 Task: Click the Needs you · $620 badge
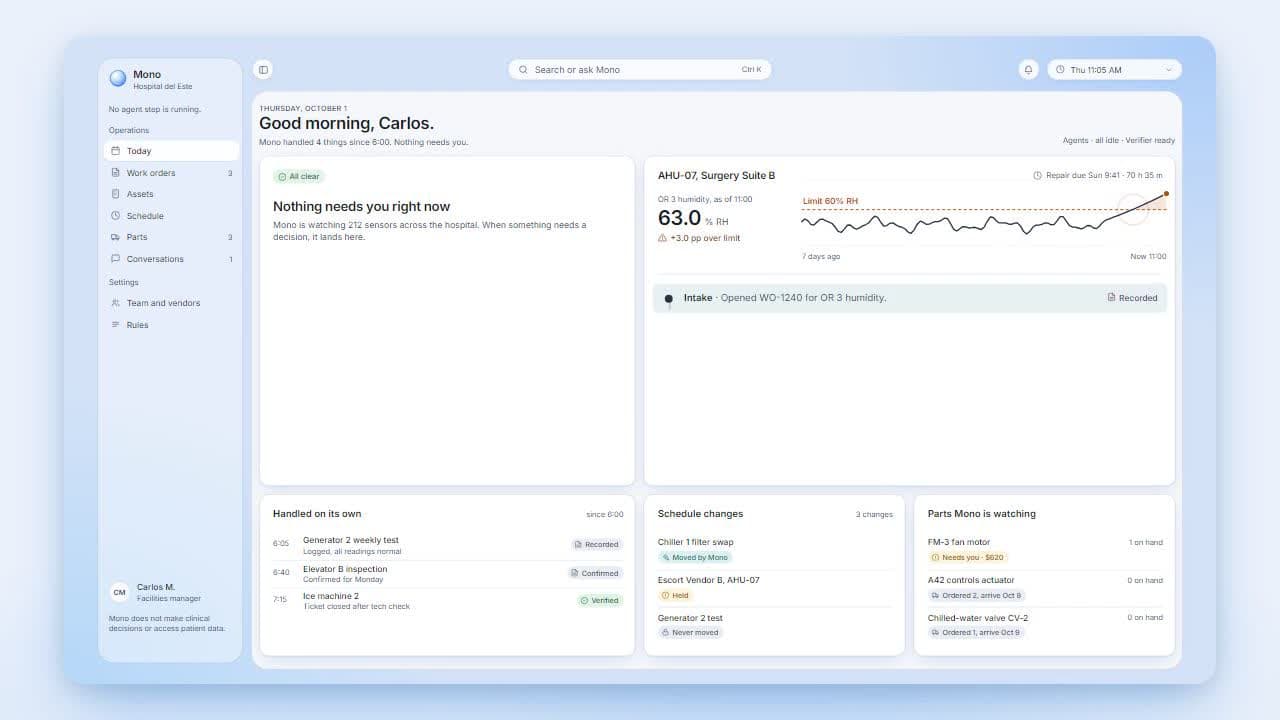point(968,557)
